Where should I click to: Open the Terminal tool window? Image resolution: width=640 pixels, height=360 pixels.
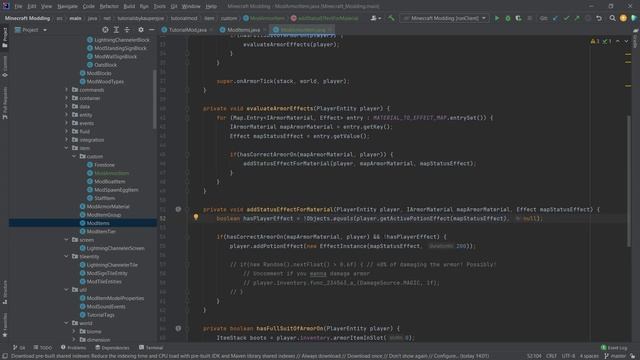[151, 348]
